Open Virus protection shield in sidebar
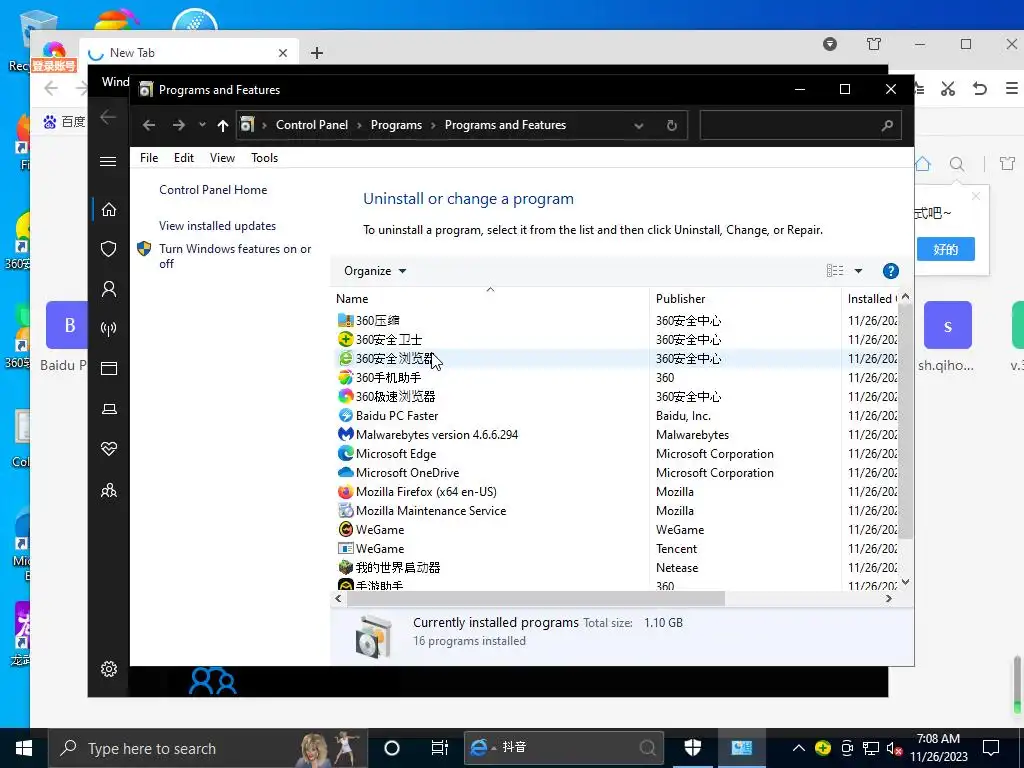The image size is (1024, 768). coord(108,249)
